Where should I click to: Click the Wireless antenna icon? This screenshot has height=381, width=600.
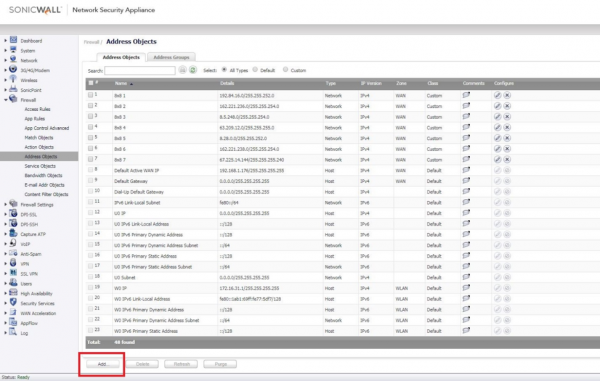pyautogui.click(x=13, y=79)
